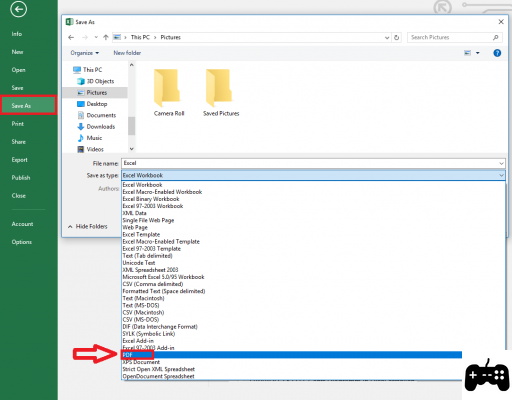512x400 pixels.
Task: Collapse folders with Hide Folders
Action: click(88, 226)
